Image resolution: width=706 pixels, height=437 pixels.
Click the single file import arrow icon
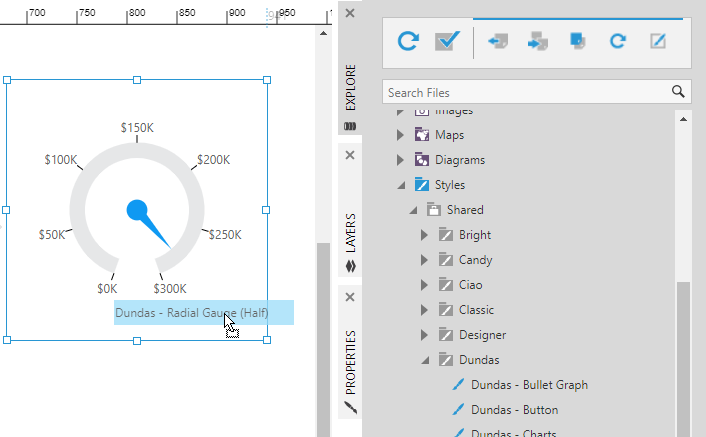[x=497, y=41]
